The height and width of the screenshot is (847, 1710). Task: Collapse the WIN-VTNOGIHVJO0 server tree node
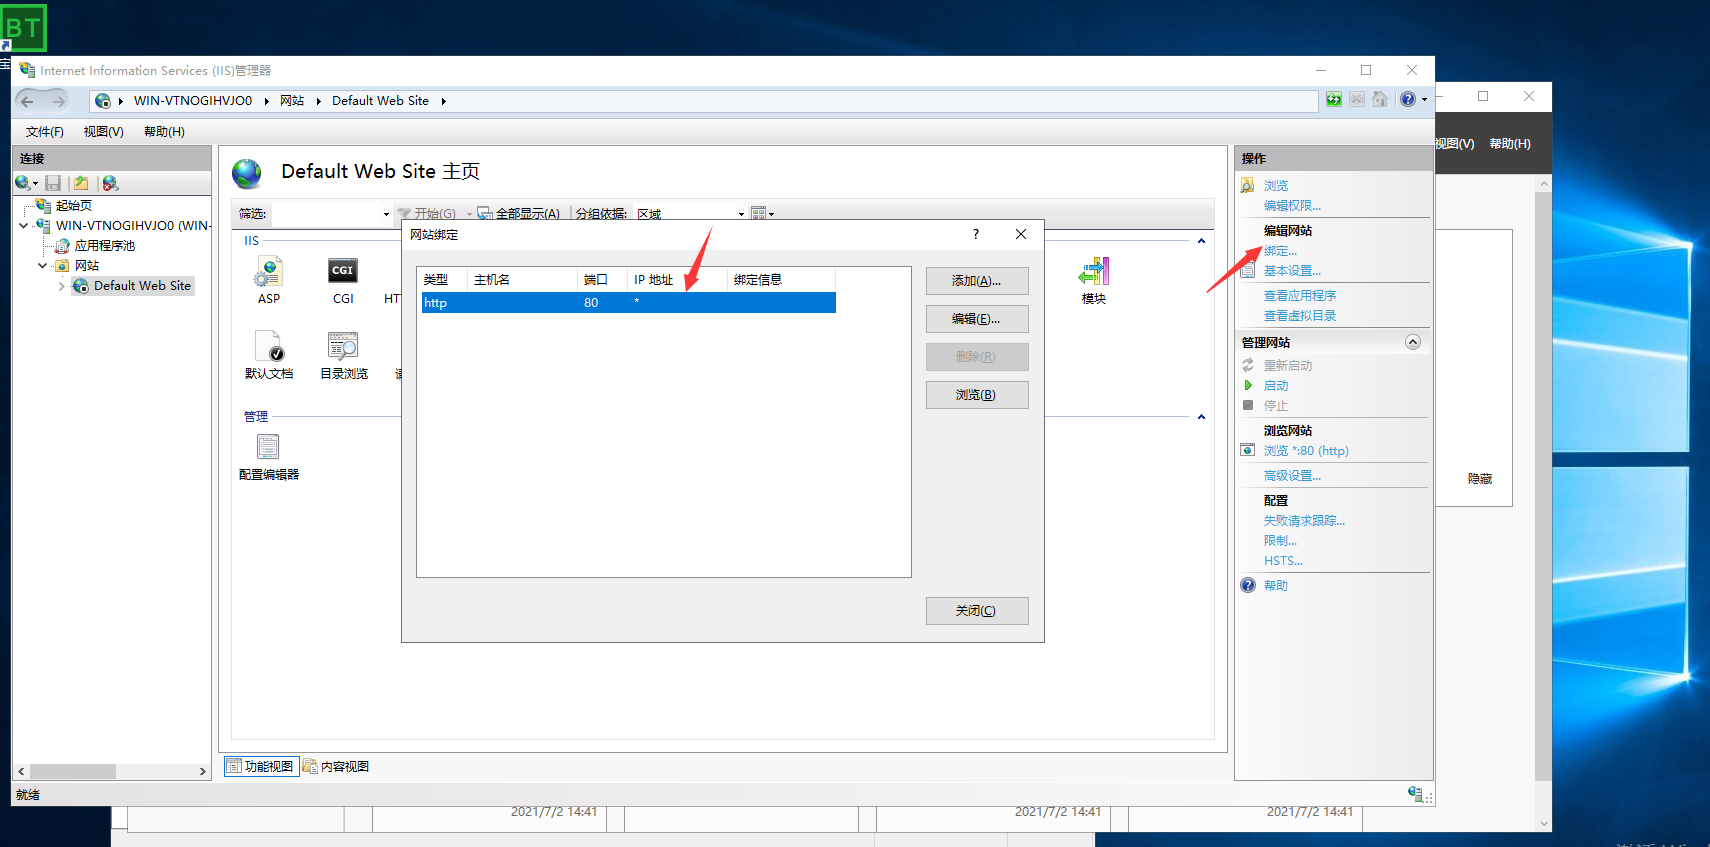click(24, 225)
